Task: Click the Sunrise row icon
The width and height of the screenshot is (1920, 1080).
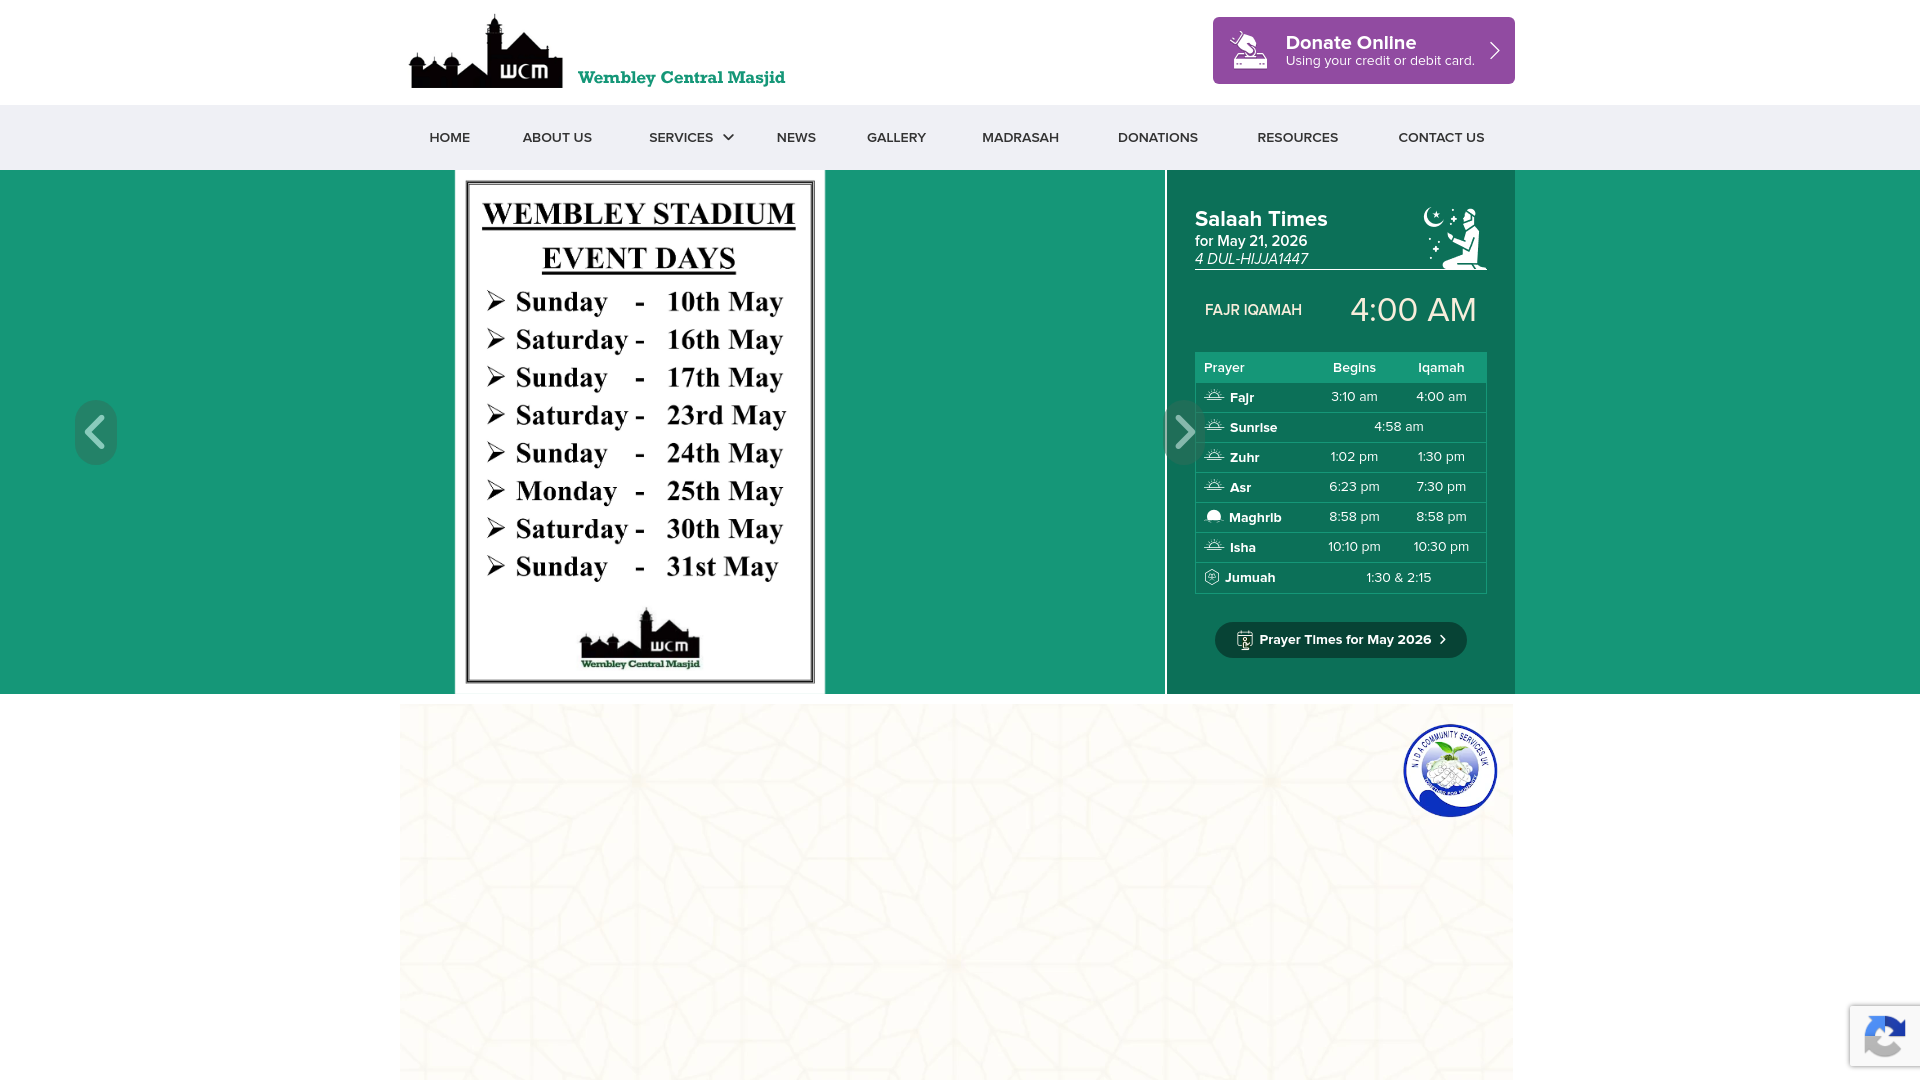Action: [x=1214, y=427]
